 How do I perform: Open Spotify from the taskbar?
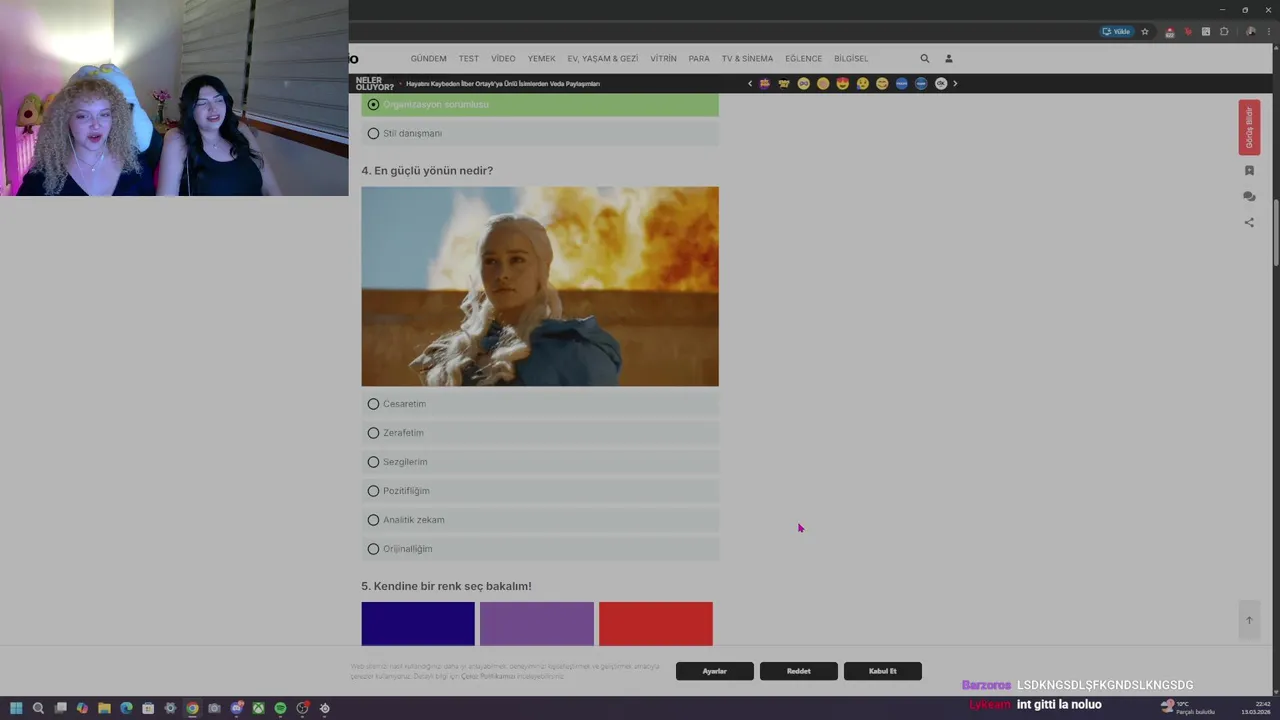point(280,708)
